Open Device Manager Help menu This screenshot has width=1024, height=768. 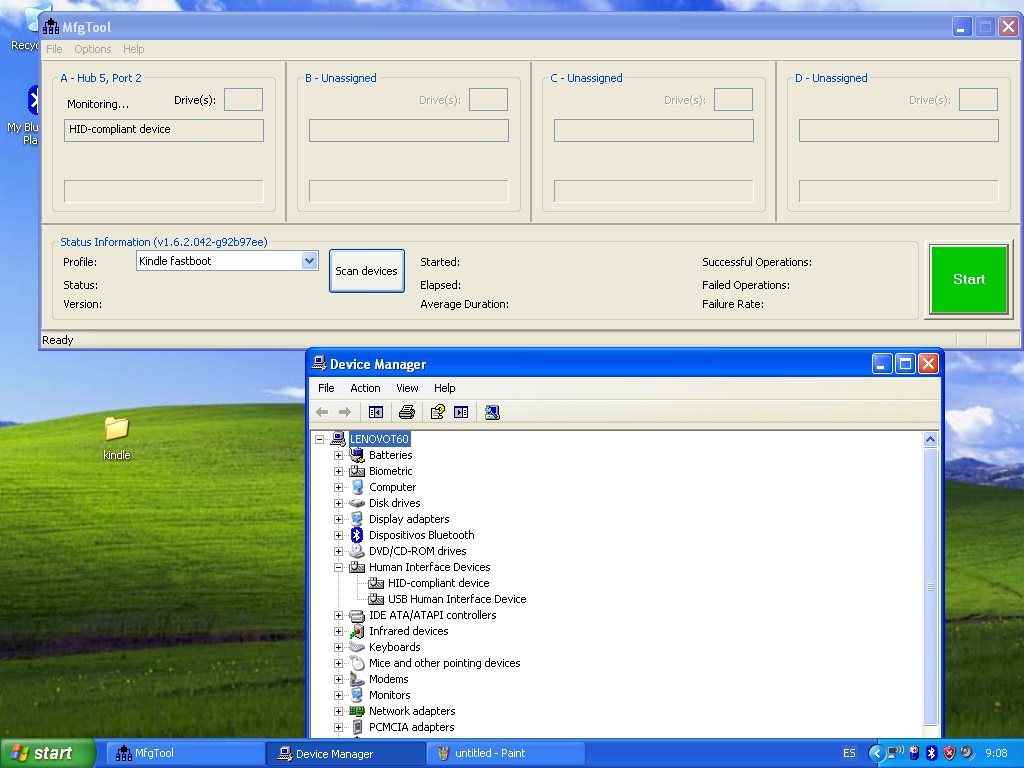tap(444, 388)
